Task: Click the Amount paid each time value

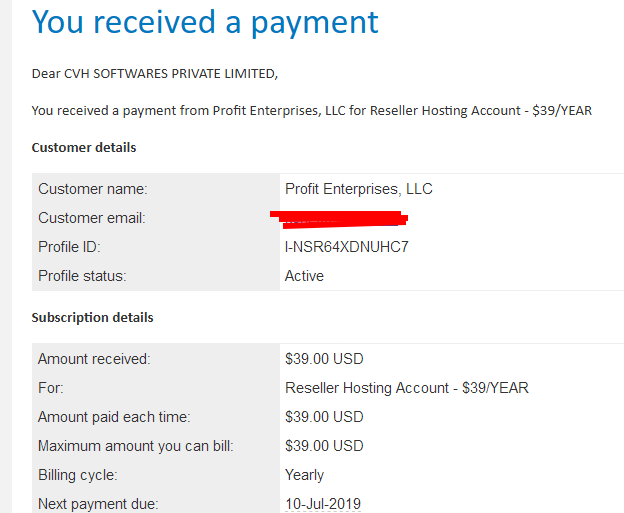Action: click(x=324, y=417)
